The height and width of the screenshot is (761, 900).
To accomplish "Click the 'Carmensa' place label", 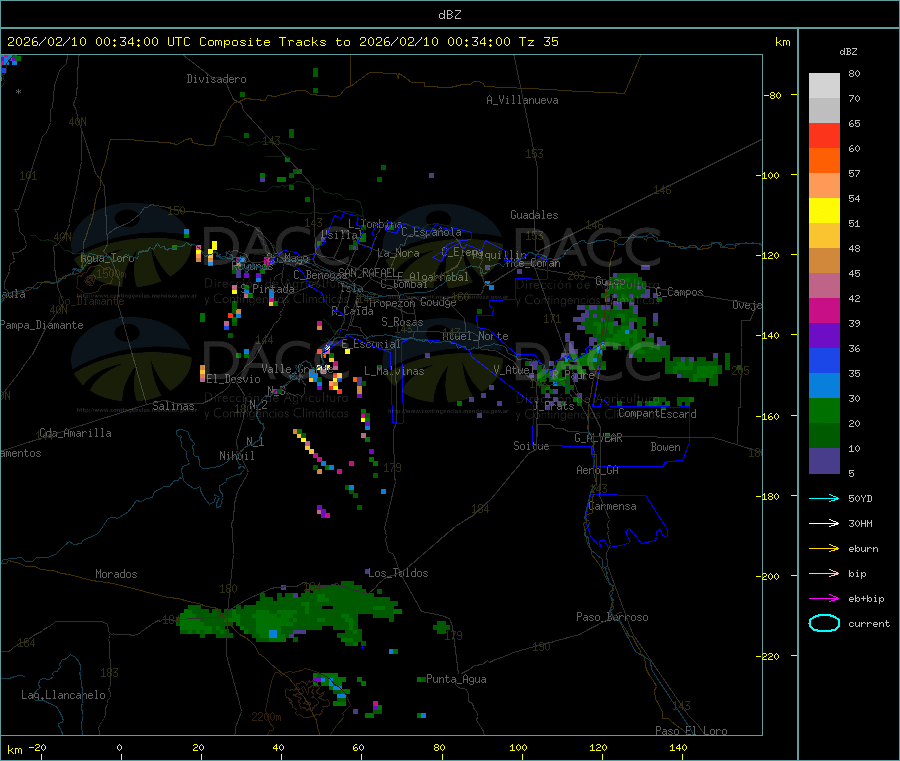I will [612, 506].
